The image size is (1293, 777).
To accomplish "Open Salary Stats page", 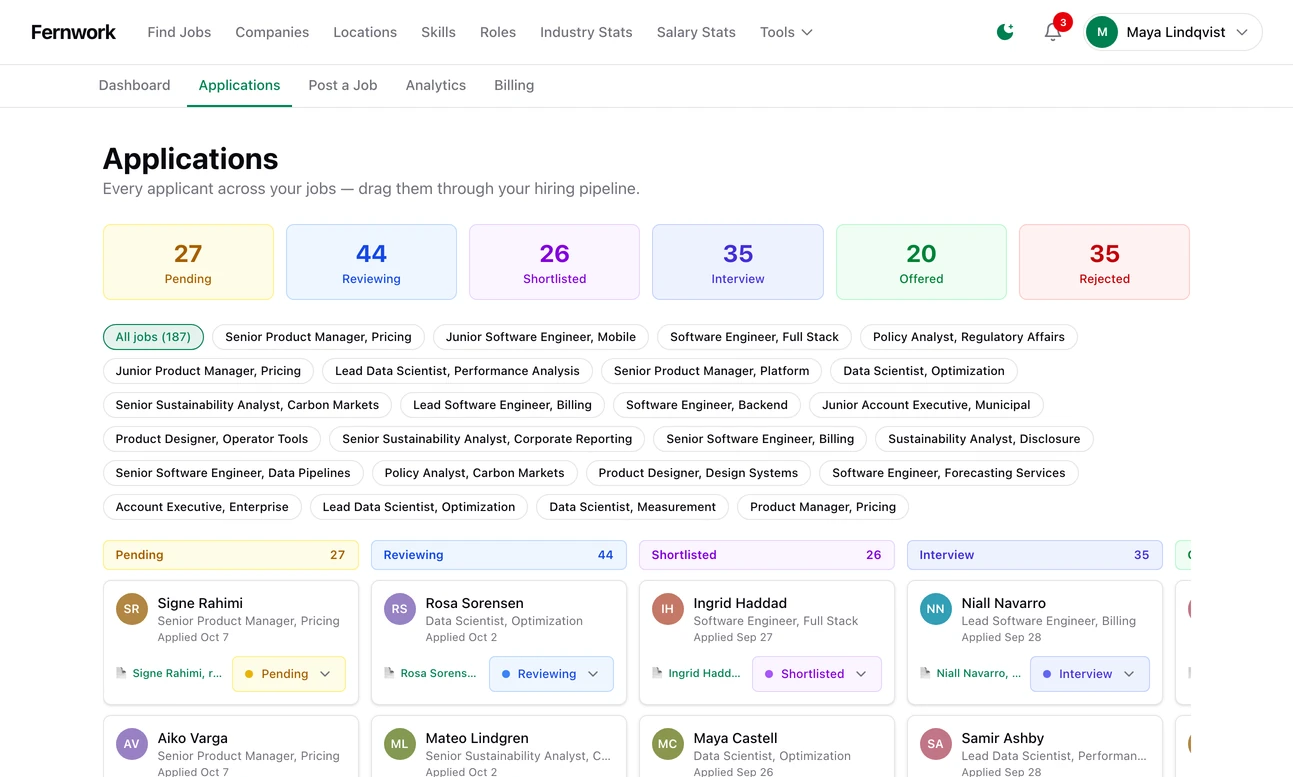I will 696,32.
